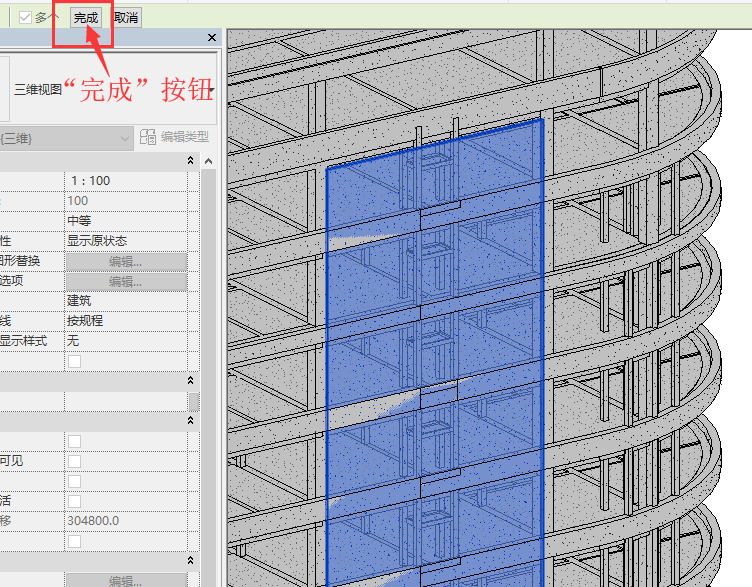The image size is (752, 587).
Task: Collapse the first properties group chevron
Action: tap(190, 160)
